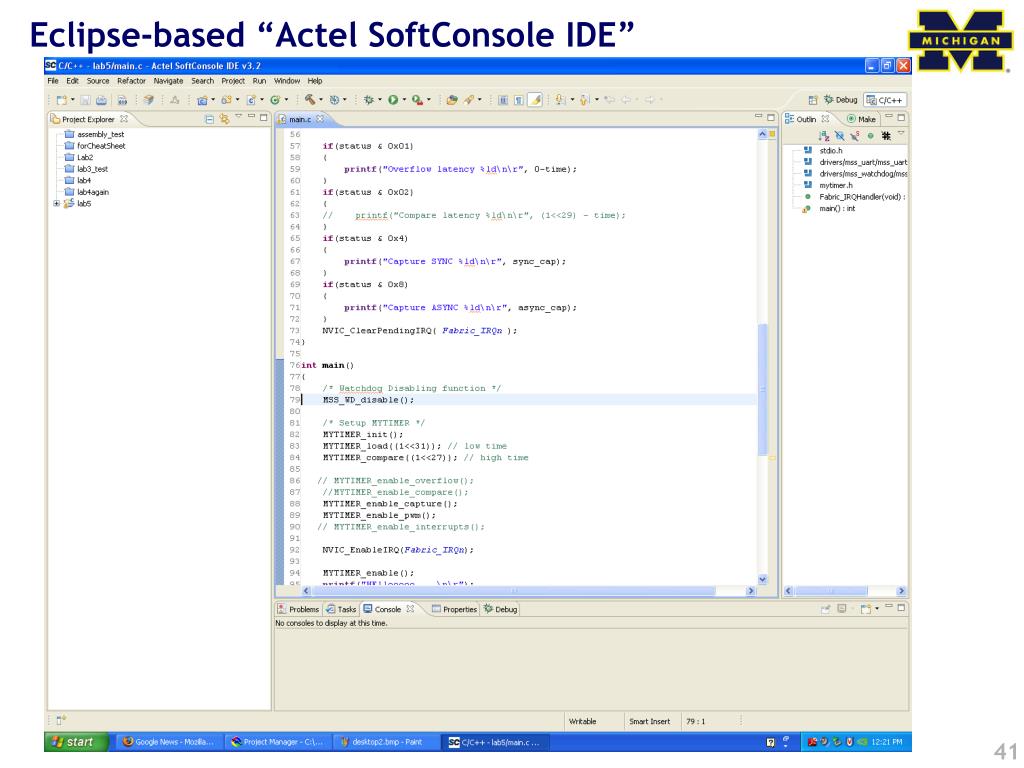Open the Project menu
The height and width of the screenshot is (768, 1024).
[x=233, y=81]
